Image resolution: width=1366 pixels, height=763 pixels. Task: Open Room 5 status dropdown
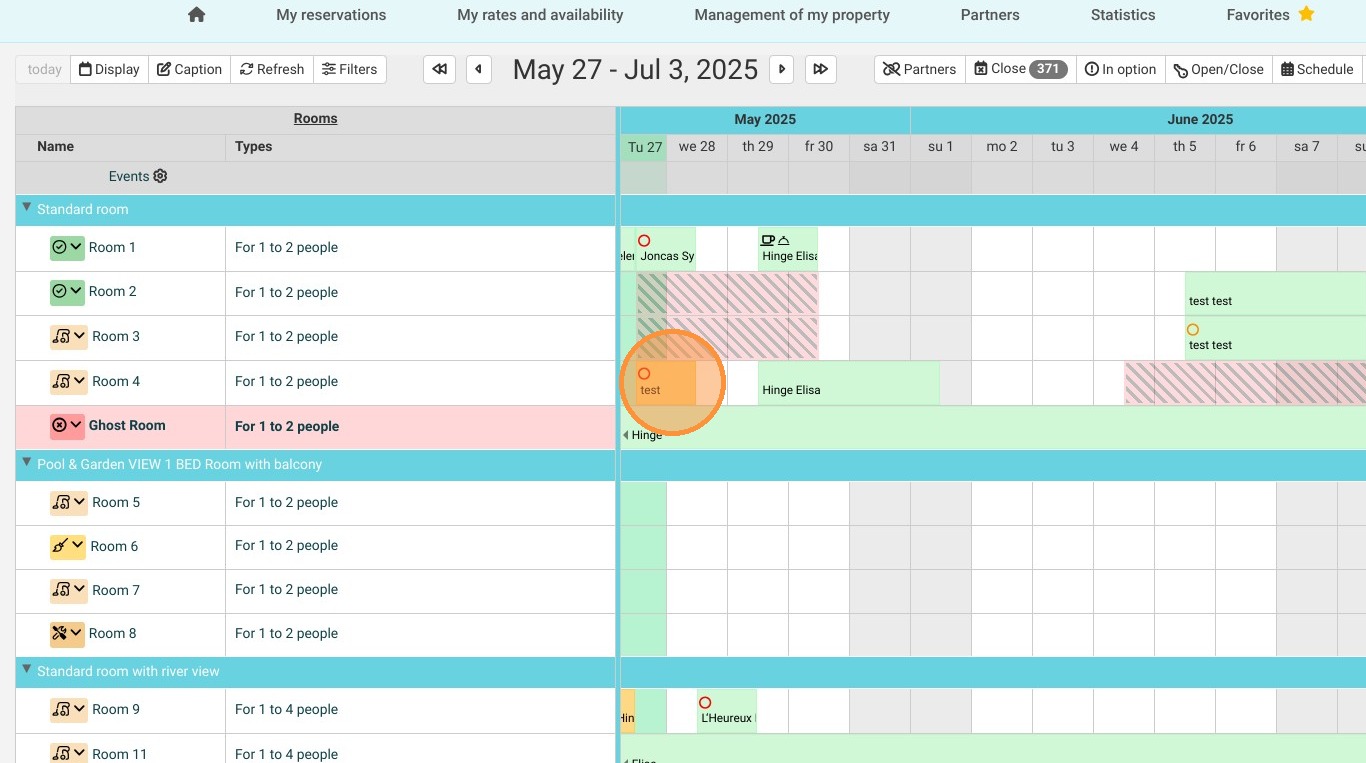[x=68, y=503]
